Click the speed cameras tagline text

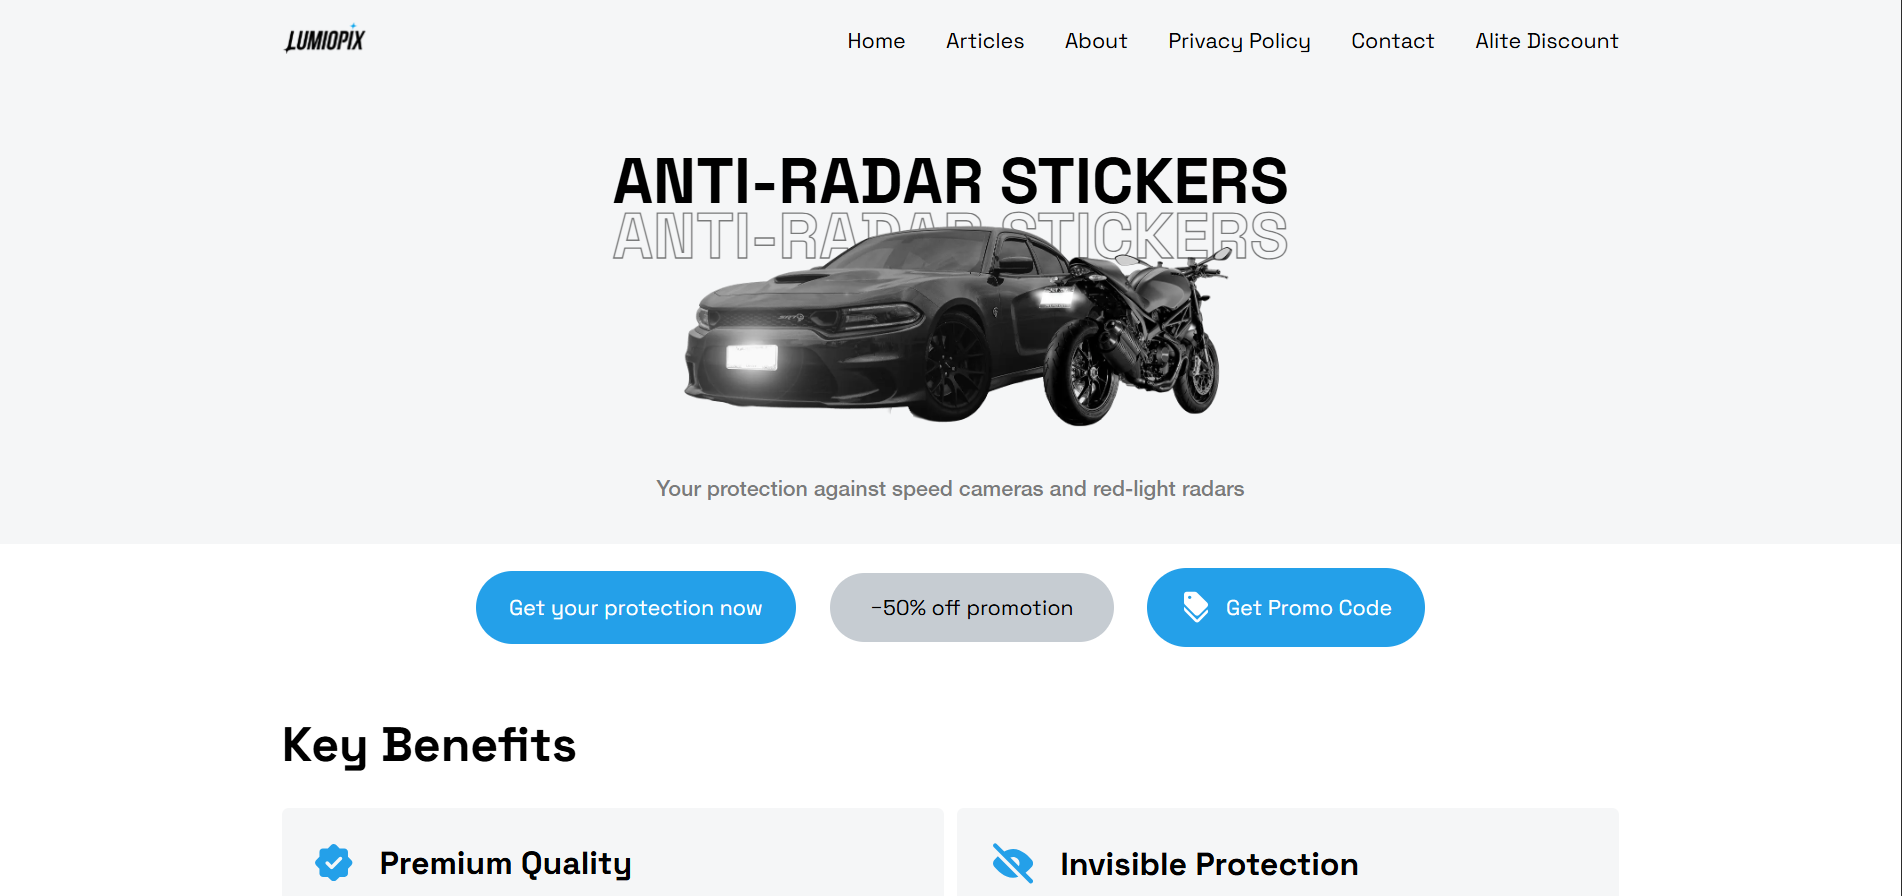[x=950, y=489]
